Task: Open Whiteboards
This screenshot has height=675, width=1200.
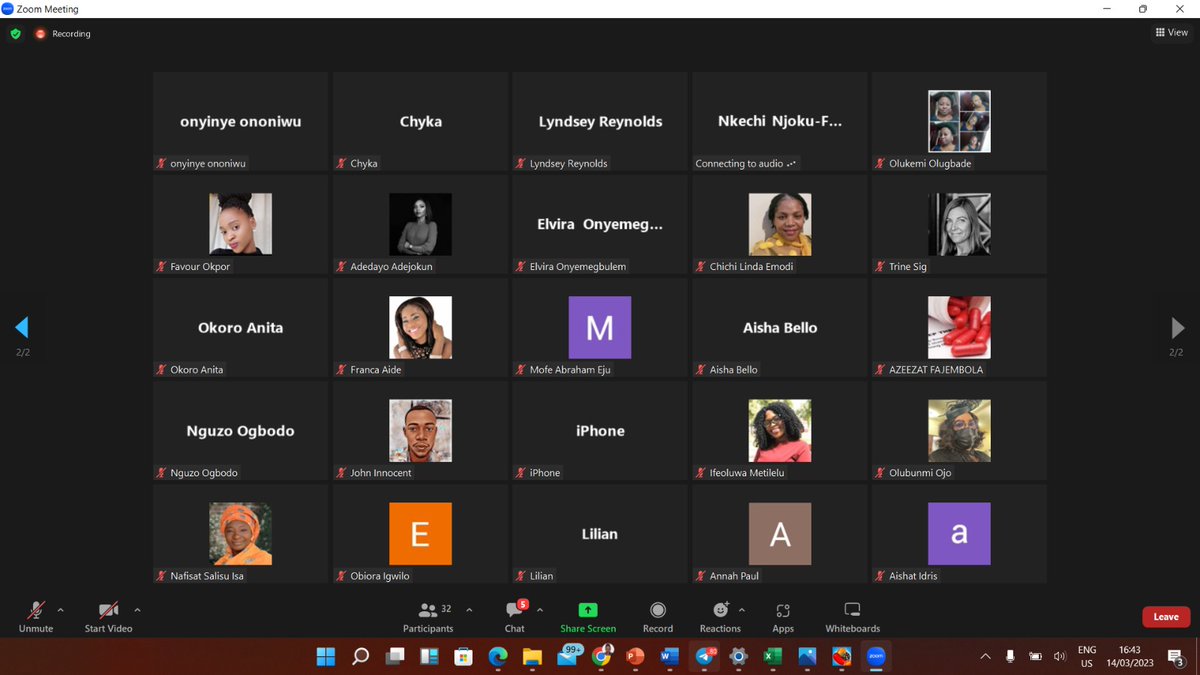Action: (853, 616)
